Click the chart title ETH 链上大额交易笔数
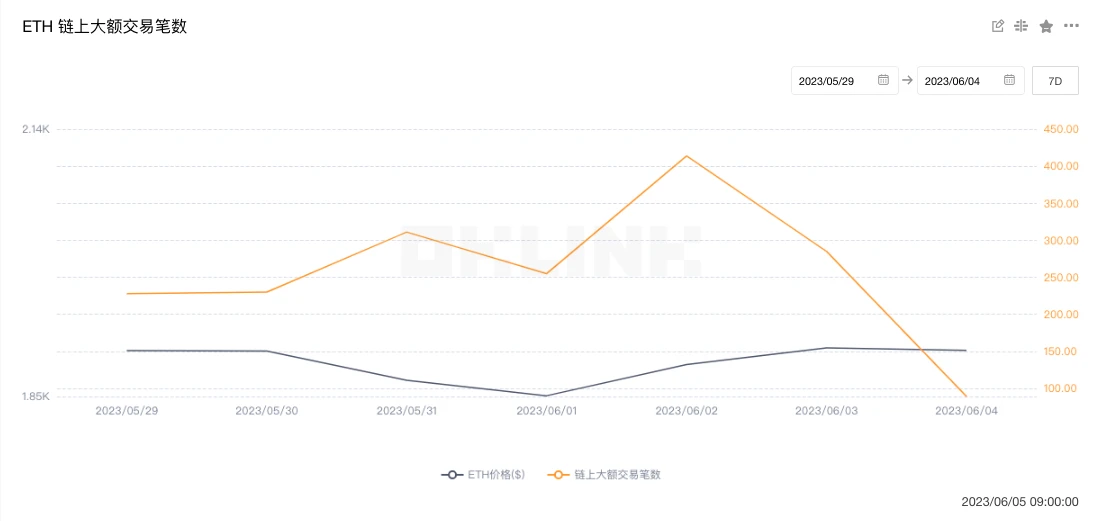 point(105,27)
